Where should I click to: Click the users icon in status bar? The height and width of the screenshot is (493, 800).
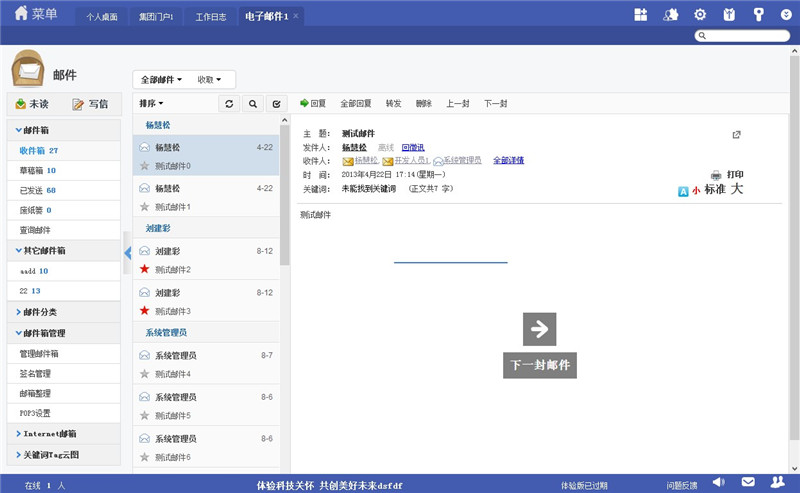coord(778,482)
